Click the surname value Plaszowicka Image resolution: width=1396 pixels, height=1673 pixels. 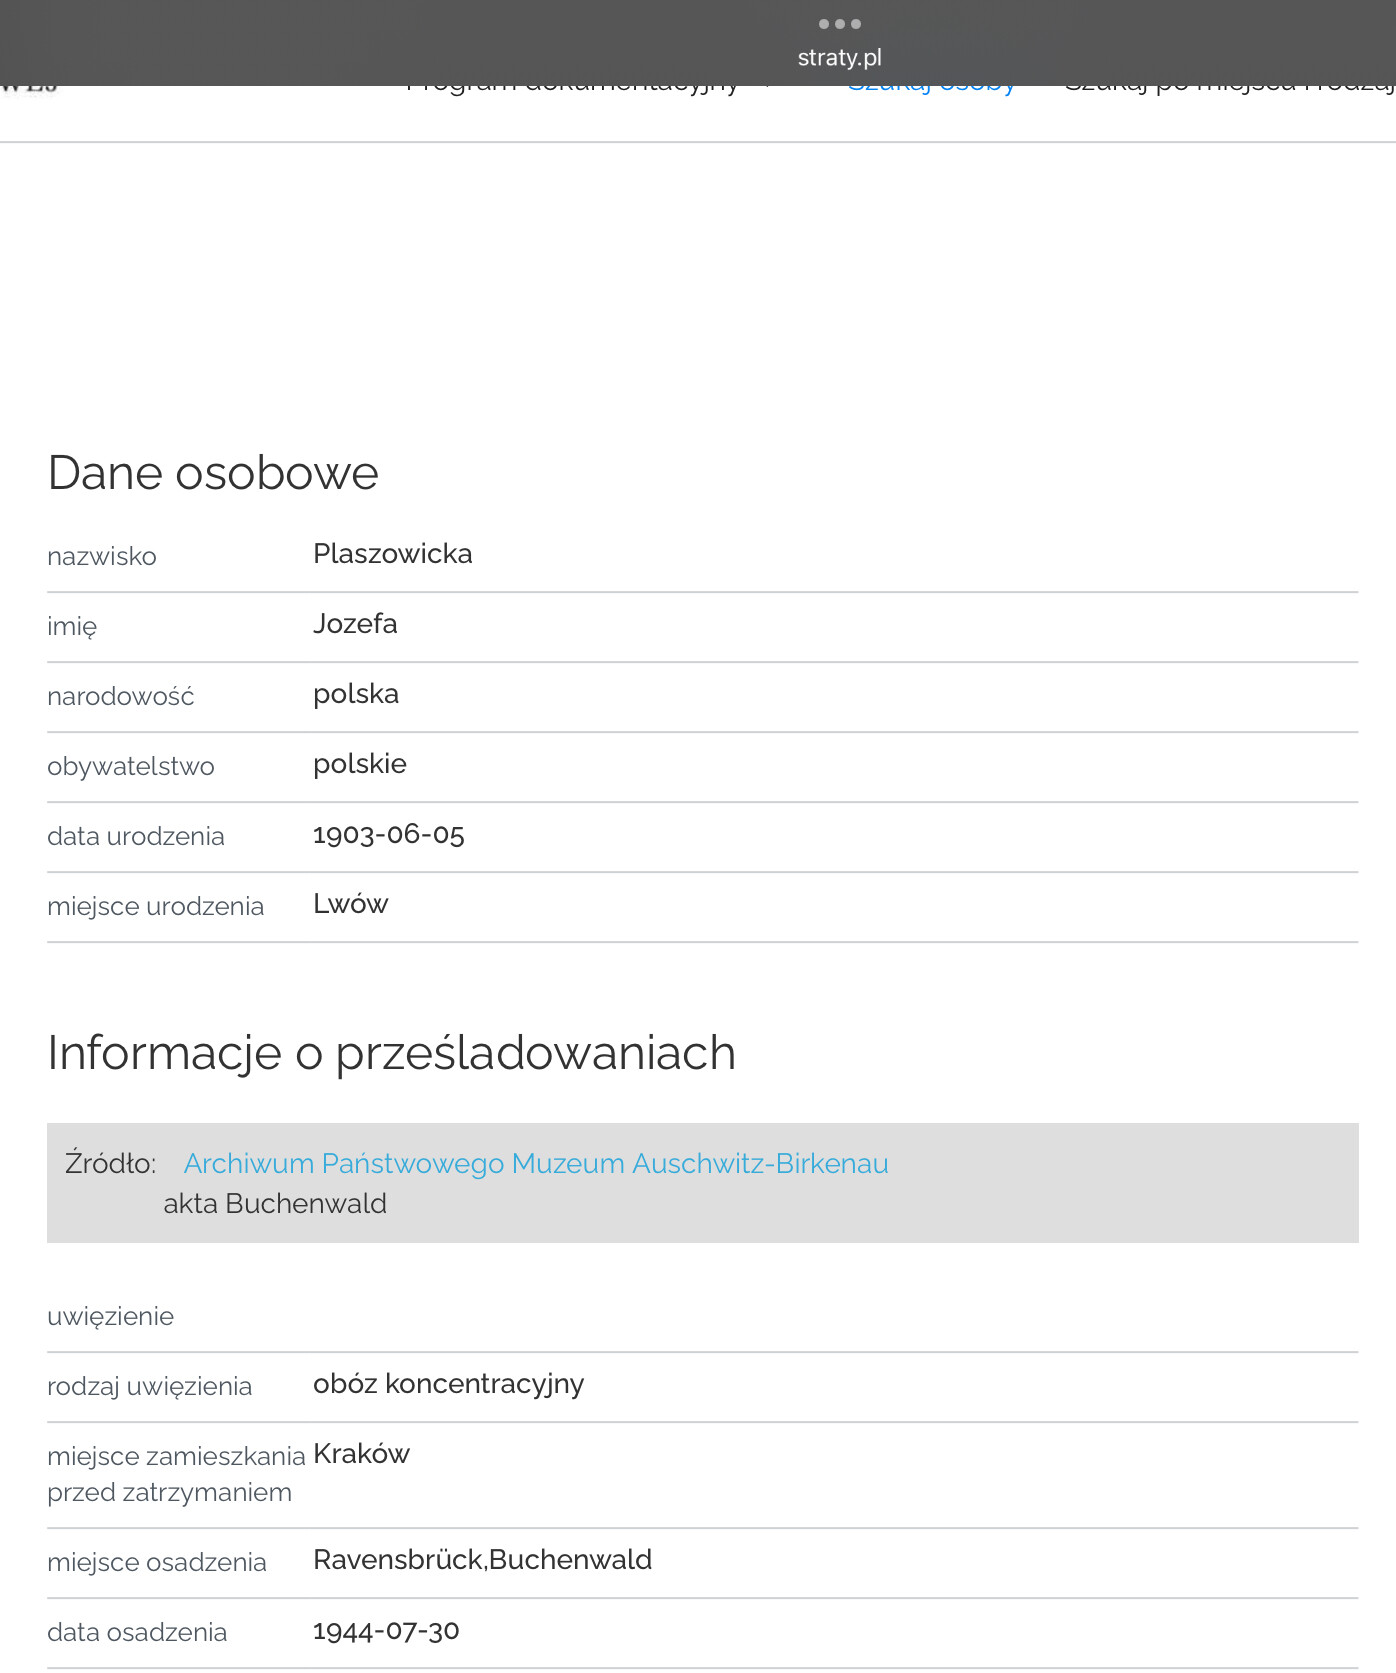392,554
